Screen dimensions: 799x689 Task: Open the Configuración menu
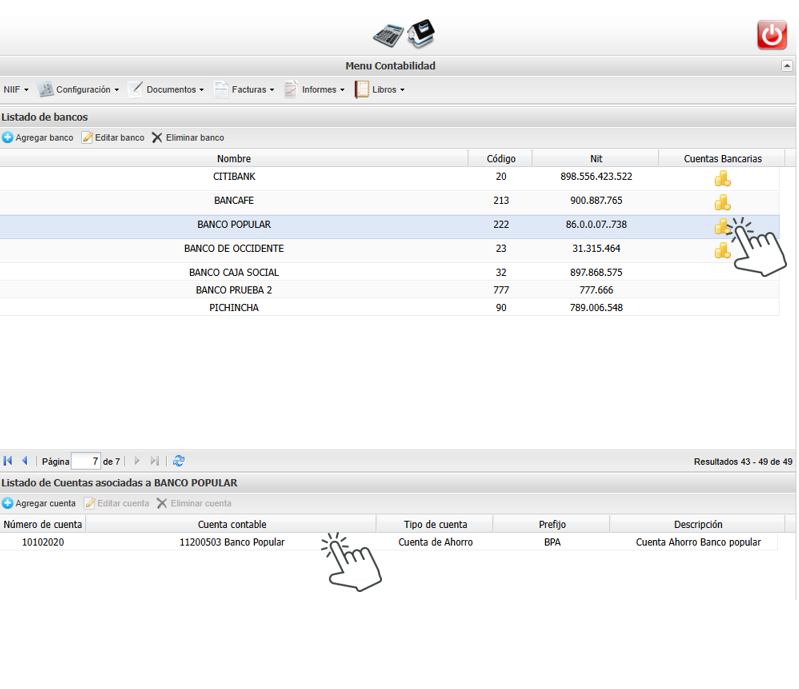click(x=78, y=90)
